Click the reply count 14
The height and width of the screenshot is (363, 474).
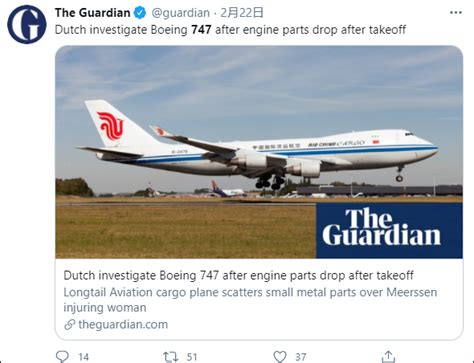(84, 357)
